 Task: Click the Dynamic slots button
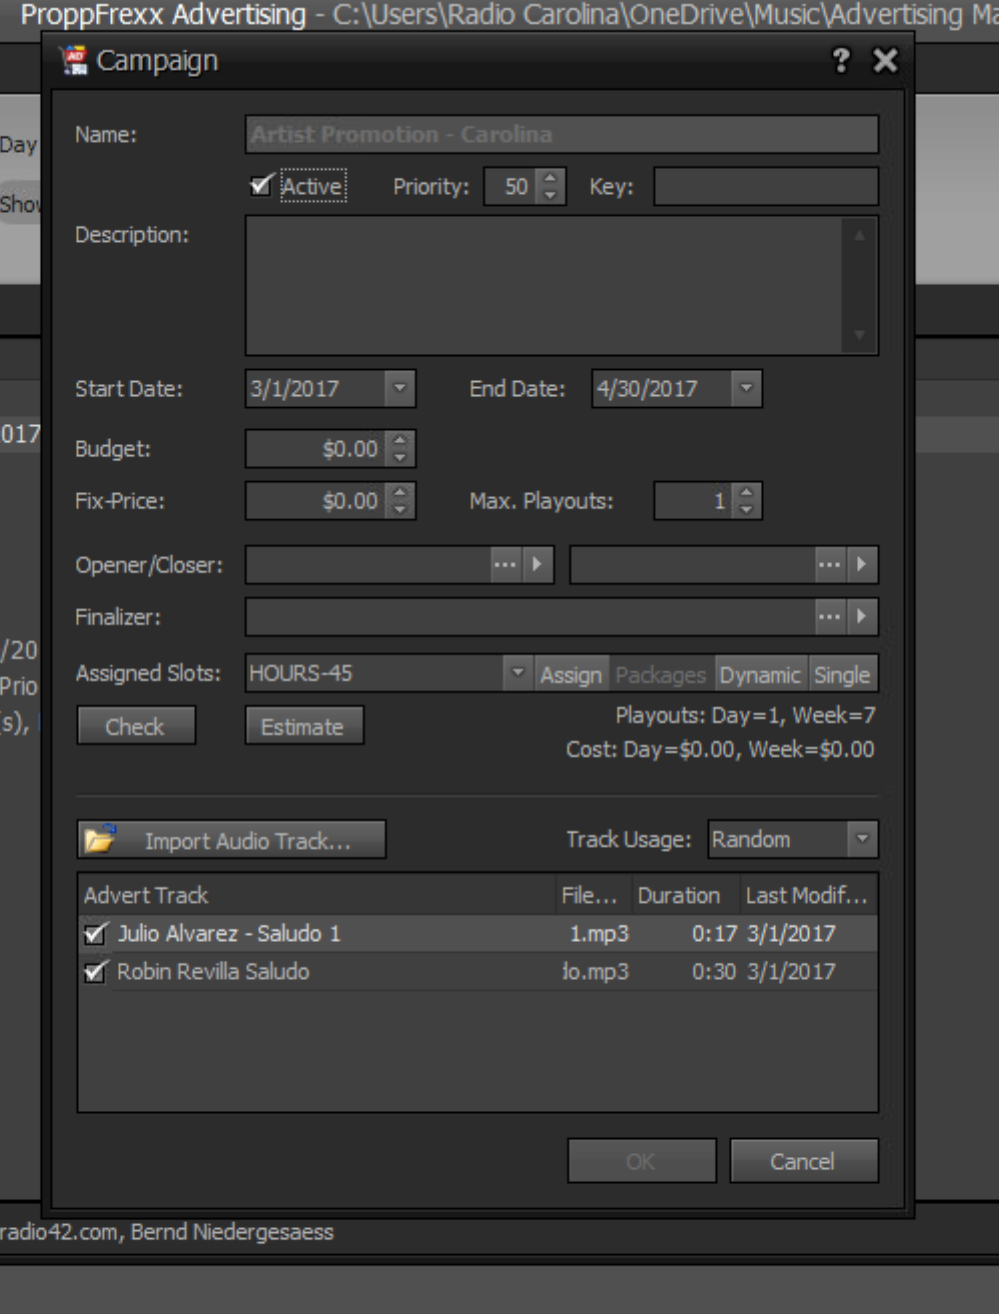click(x=760, y=675)
